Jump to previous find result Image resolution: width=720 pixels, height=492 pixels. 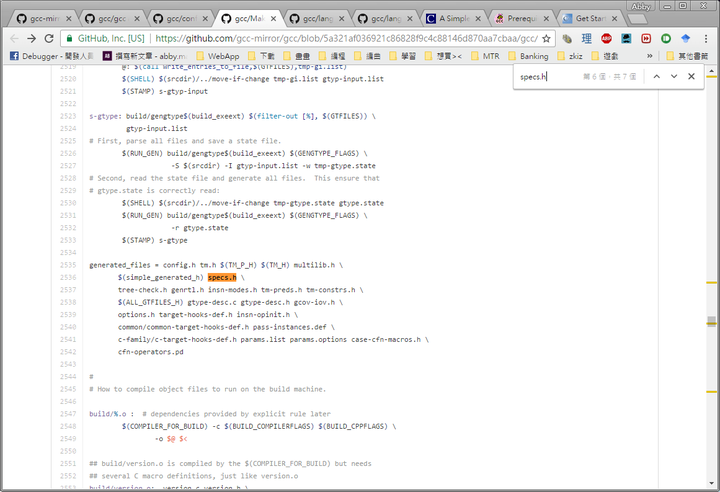(x=657, y=76)
